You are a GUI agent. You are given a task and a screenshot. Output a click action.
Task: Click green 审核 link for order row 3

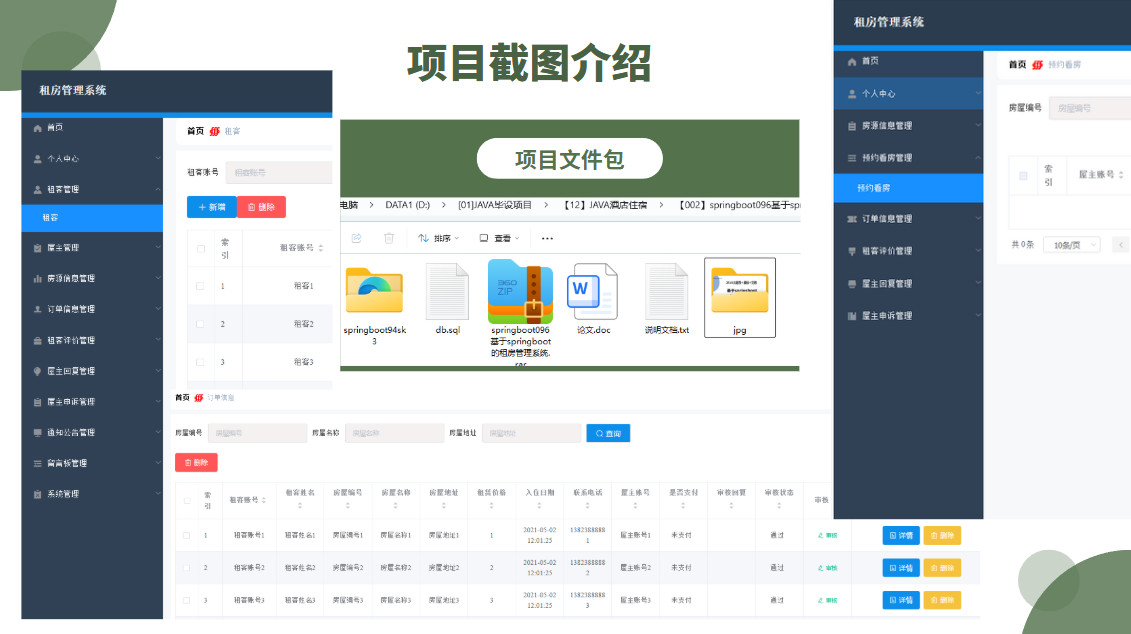point(828,600)
